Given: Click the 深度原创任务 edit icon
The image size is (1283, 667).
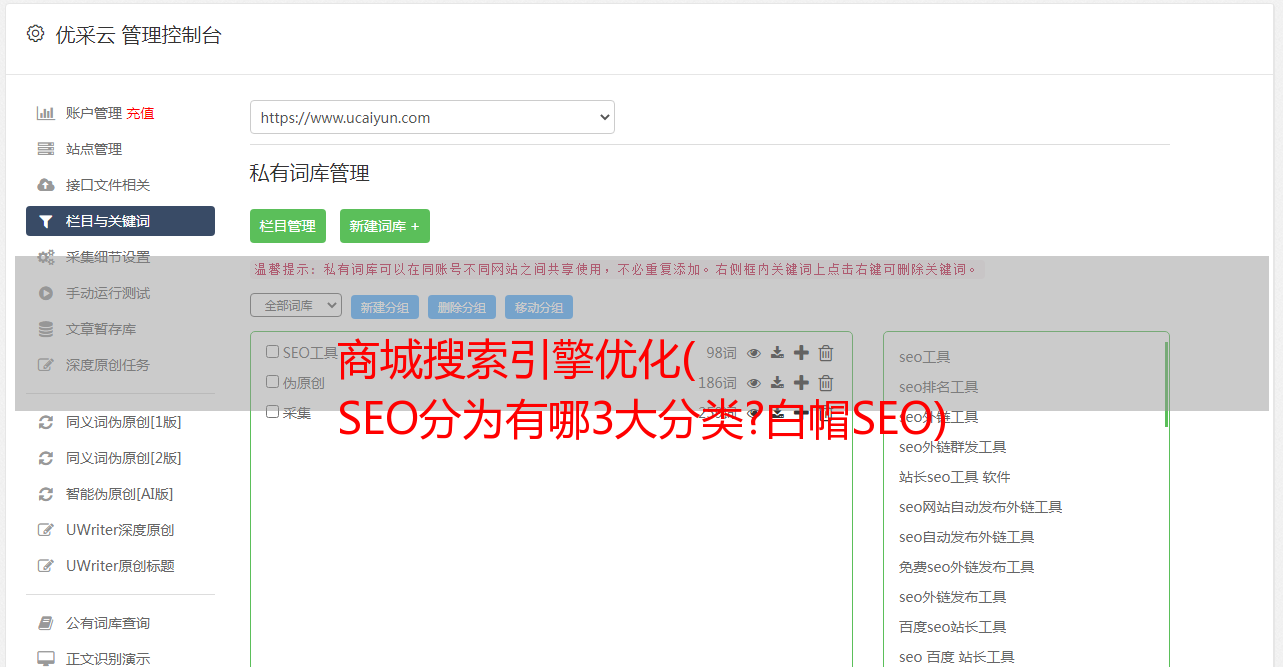Looking at the screenshot, I should (x=46, y=365).
